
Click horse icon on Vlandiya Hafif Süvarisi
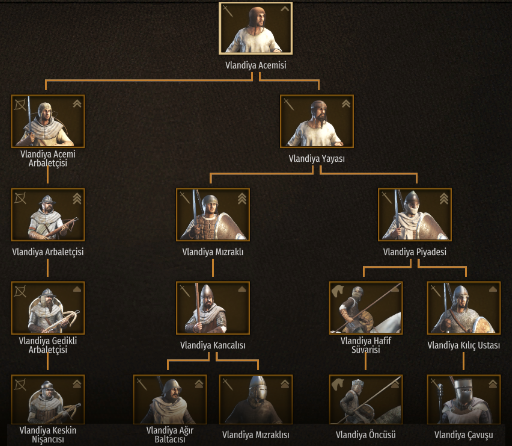tap(338, 290)
